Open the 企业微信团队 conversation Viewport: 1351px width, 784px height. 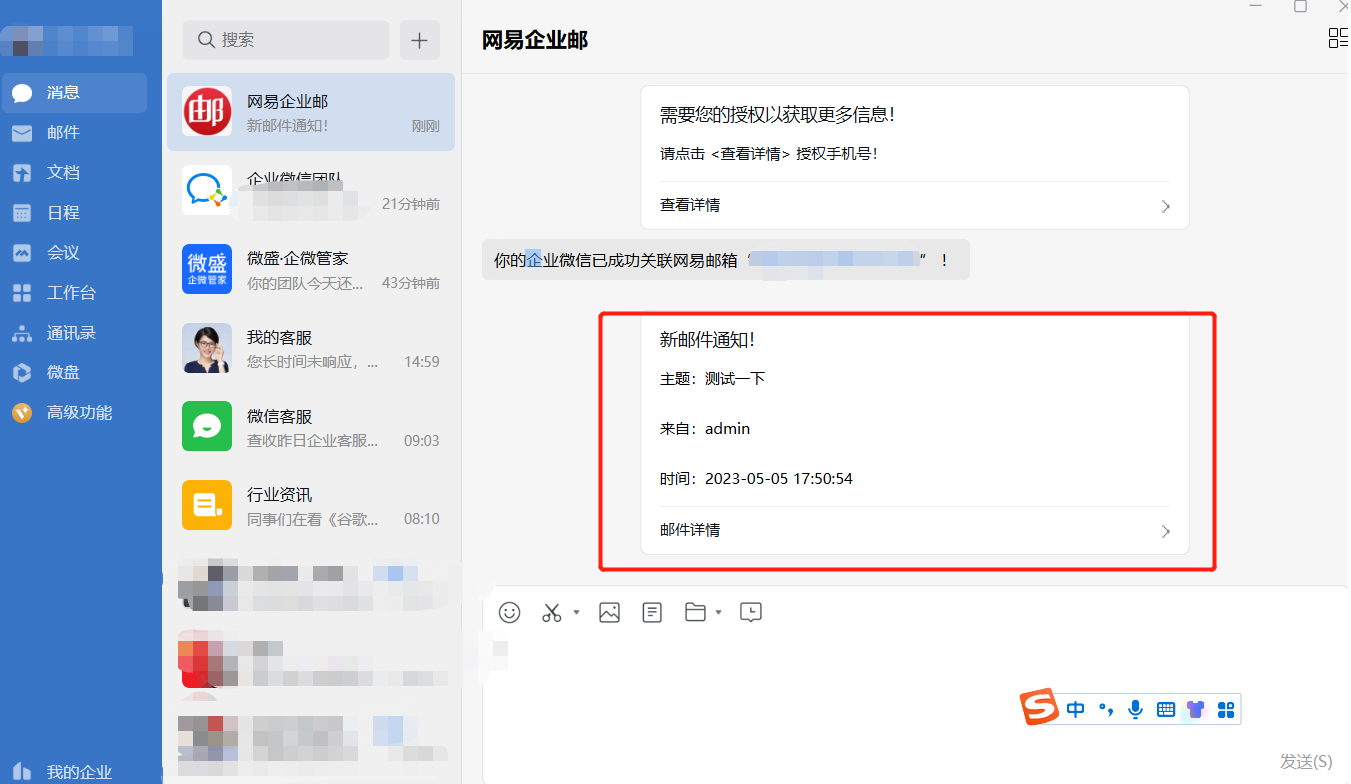(x=311, y=190)
